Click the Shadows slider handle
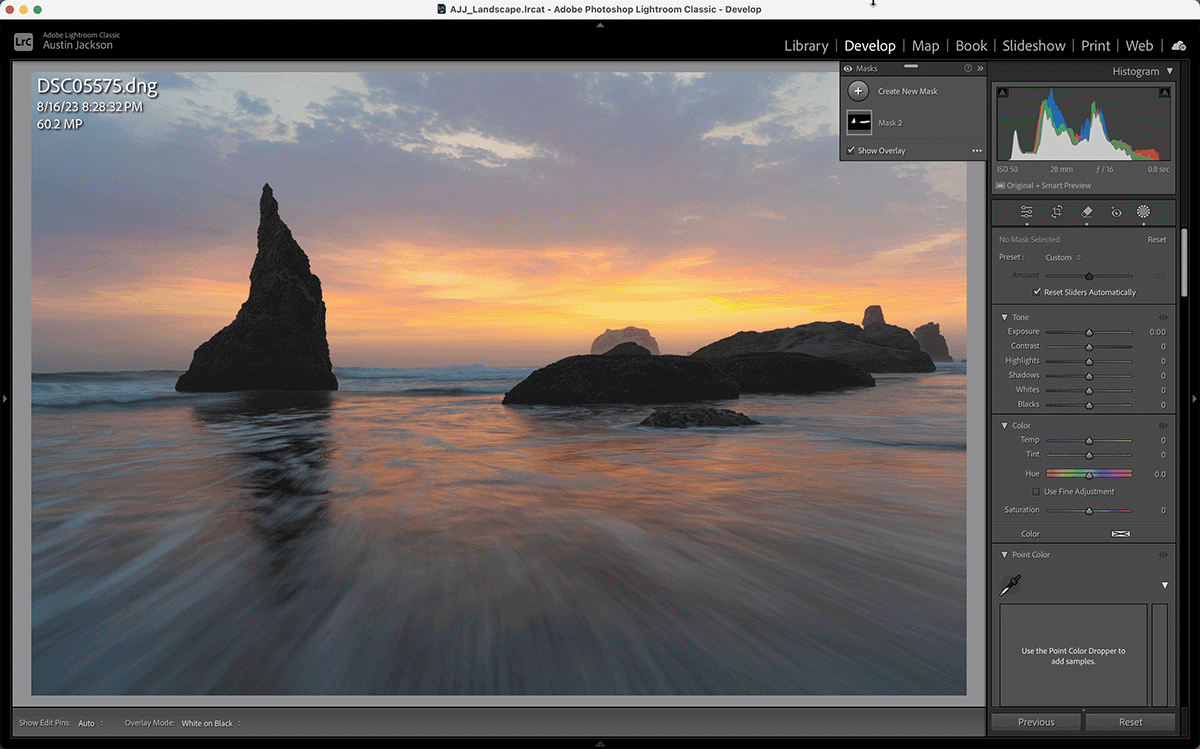The image size is (1200, 749). click(x=1089, y=376)
